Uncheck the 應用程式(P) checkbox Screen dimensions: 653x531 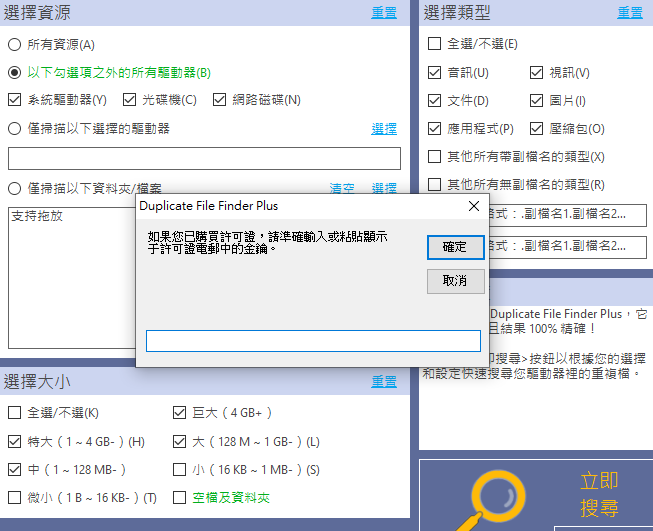(x=434, y=129)
